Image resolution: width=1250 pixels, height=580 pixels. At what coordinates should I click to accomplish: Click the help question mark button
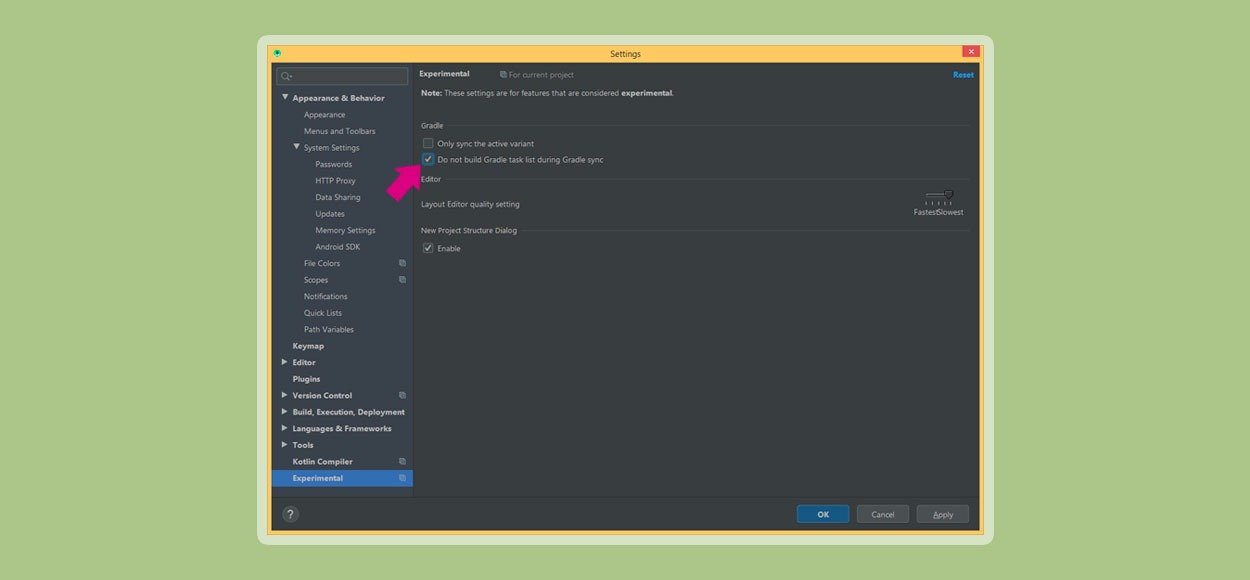point(290,514)
